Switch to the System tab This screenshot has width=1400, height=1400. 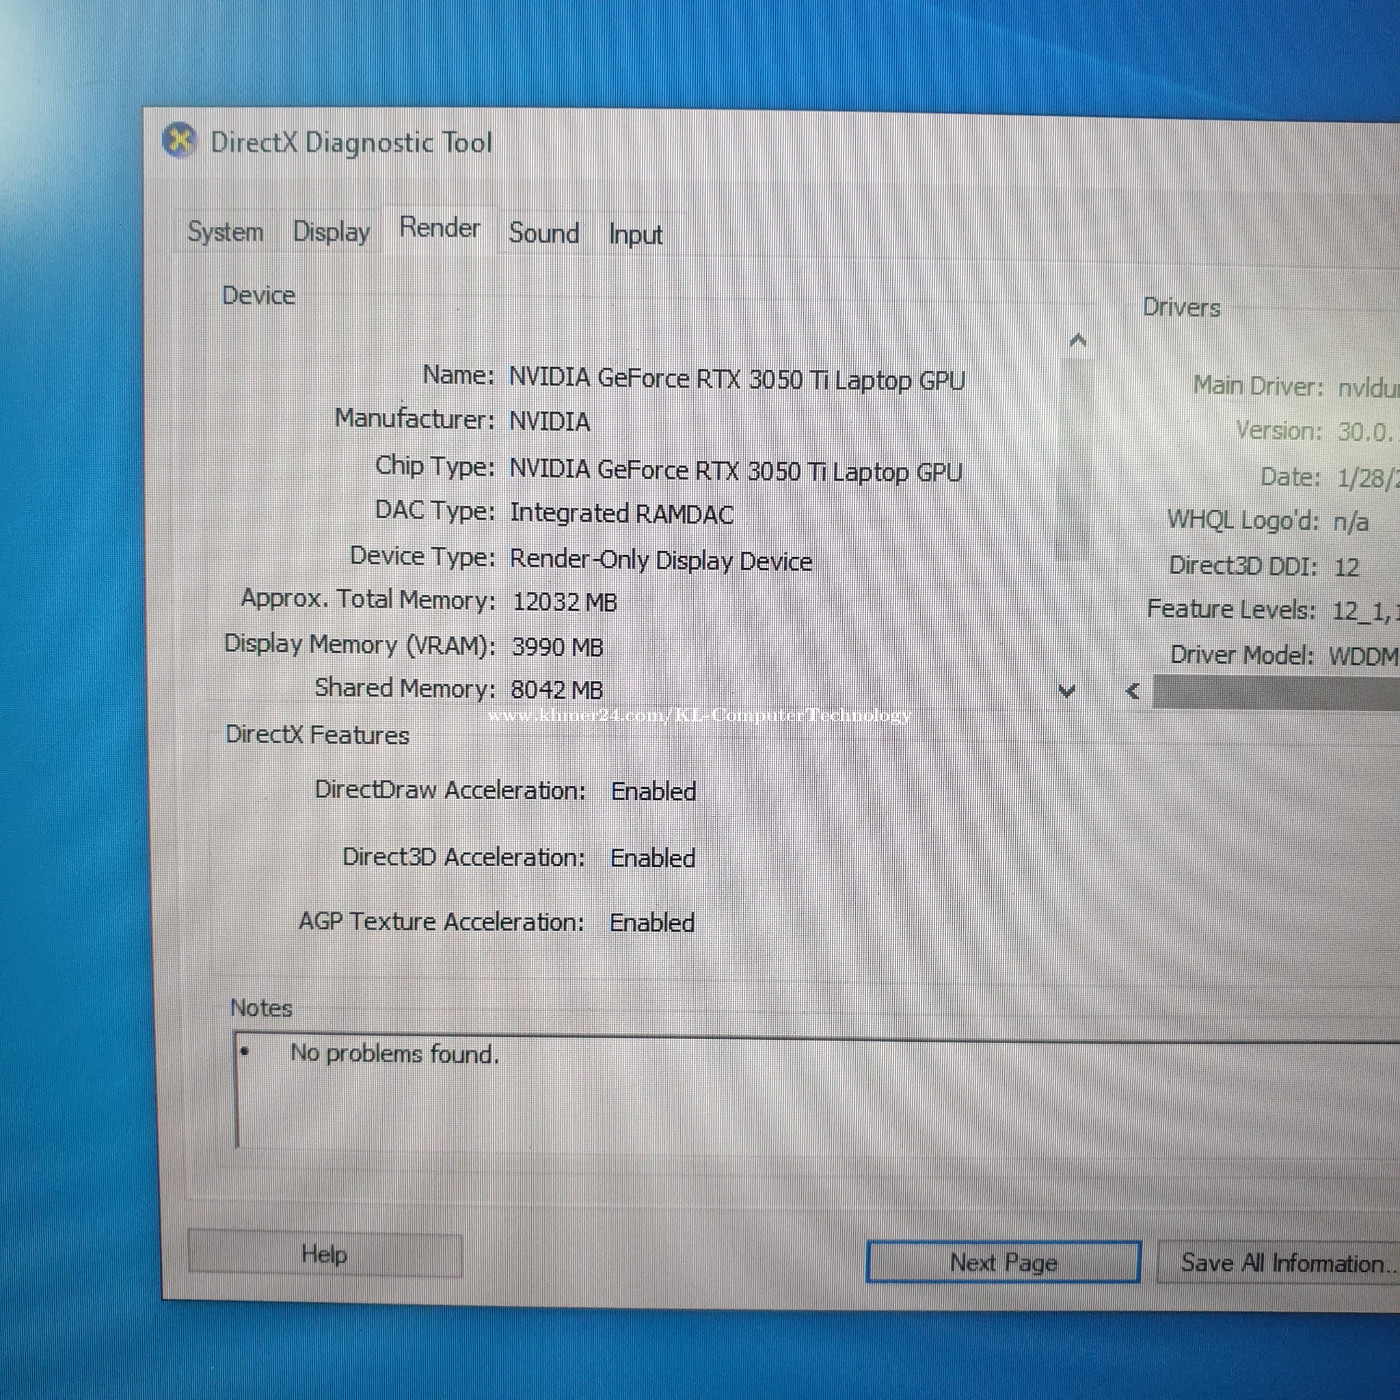pyautogui.click(x=226, y=232)
